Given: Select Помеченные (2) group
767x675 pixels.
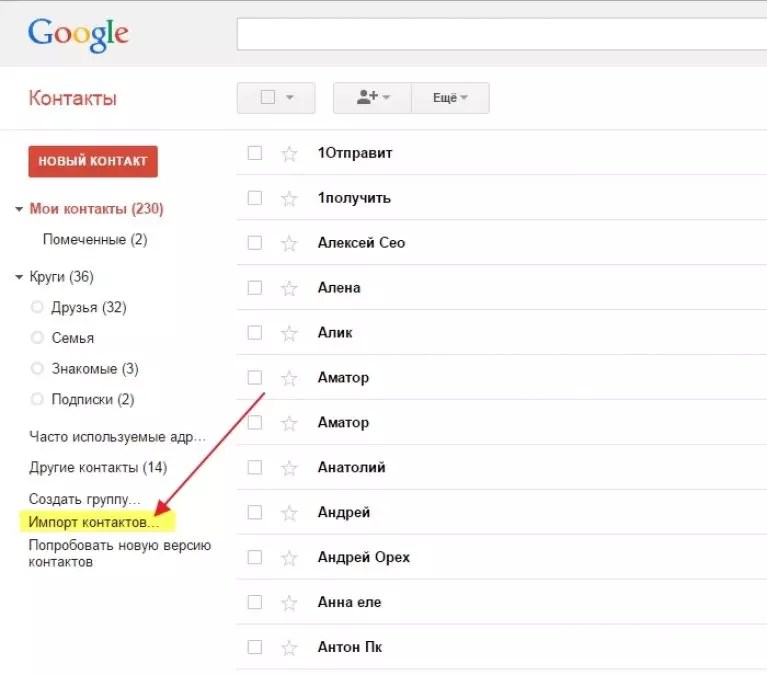Looking at the screenshot, I should (x=95, y=240).
